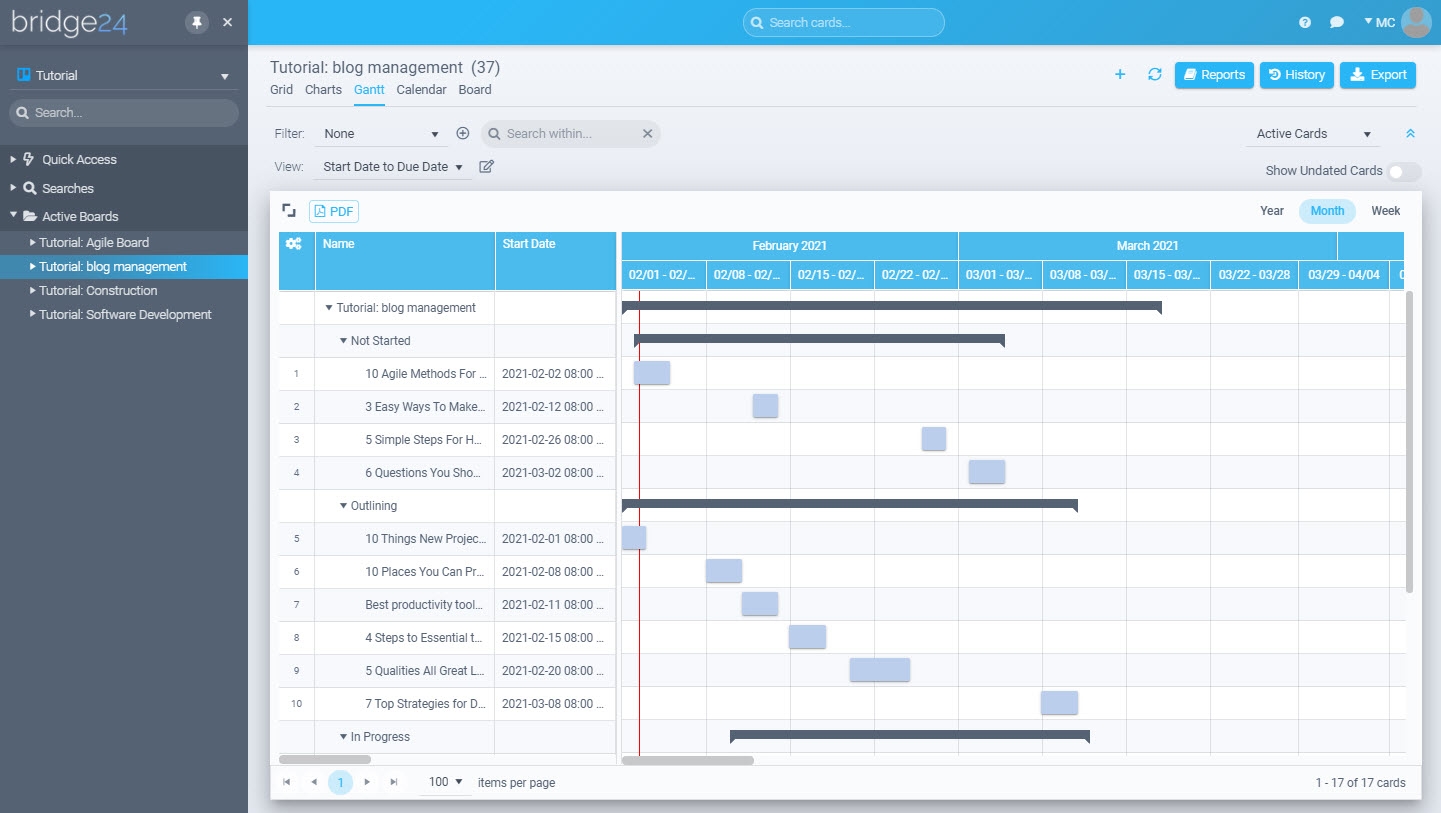Viewport: 1441px width, 813px height.
Task: Clear the Search within box using the X
Action: [x=647, y=133]
